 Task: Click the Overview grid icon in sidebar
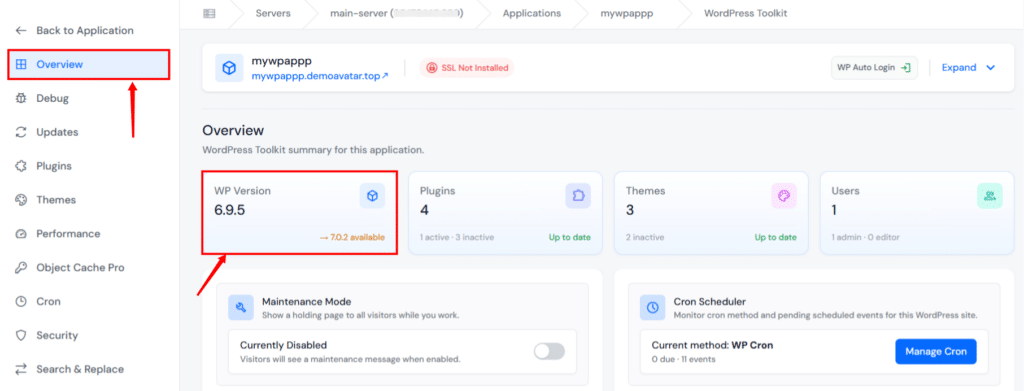tap(22, 65)
